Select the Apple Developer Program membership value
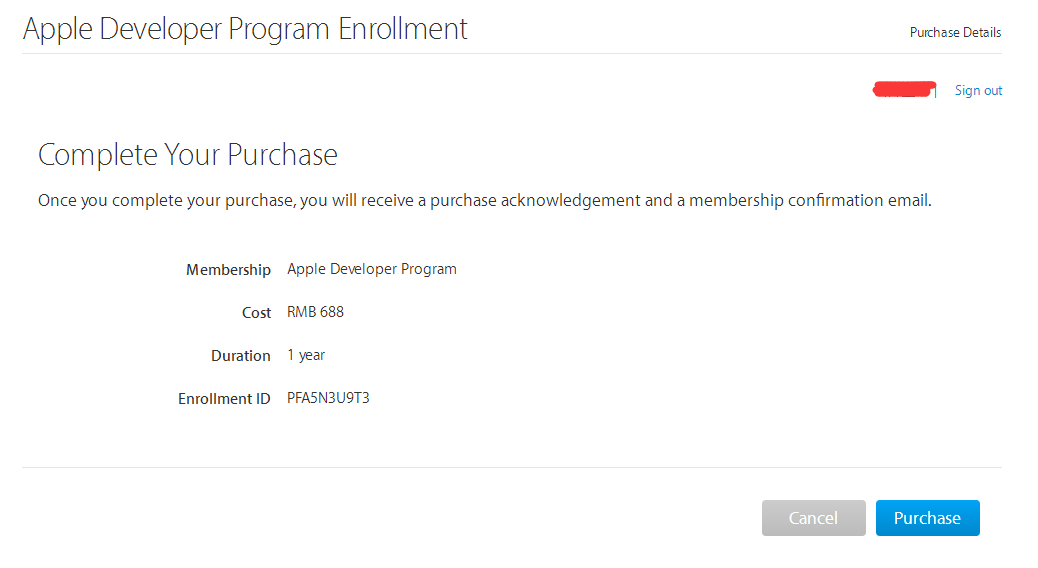Screen dimensions: 1038x568 pyautogui.click(x=372, y=269)
